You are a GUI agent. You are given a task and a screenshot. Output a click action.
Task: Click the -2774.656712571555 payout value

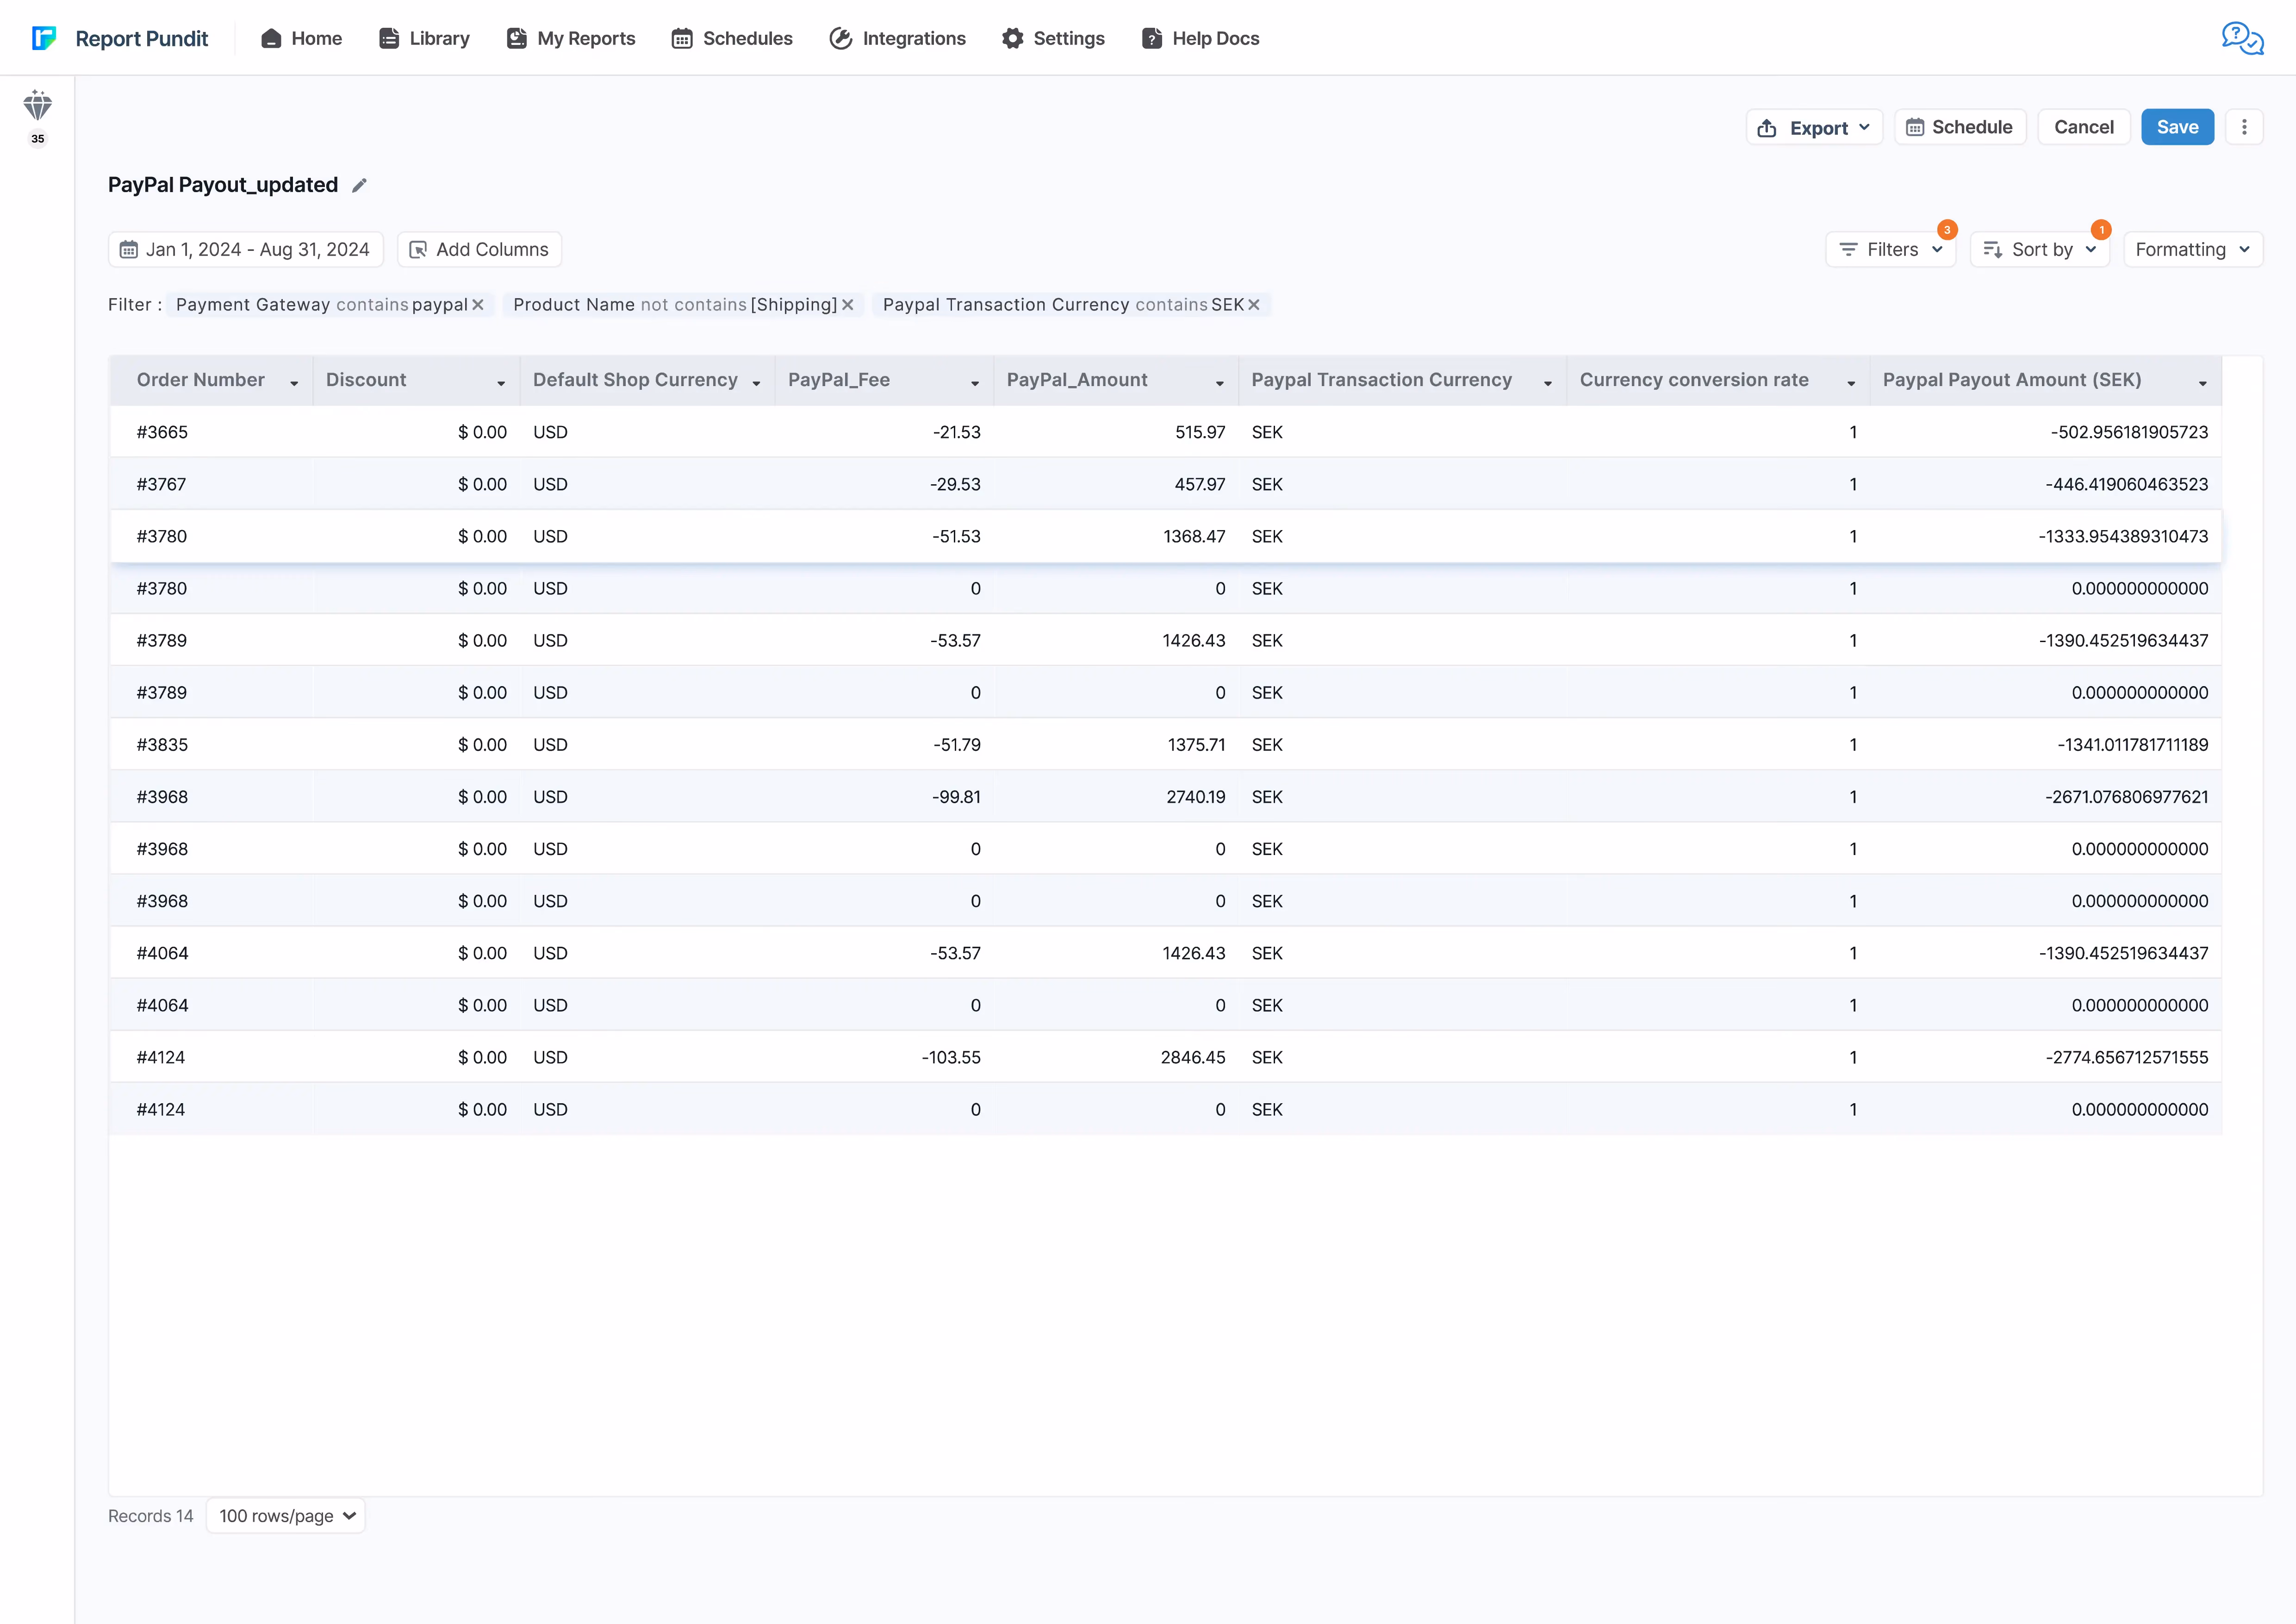tap(2126, 1057)
